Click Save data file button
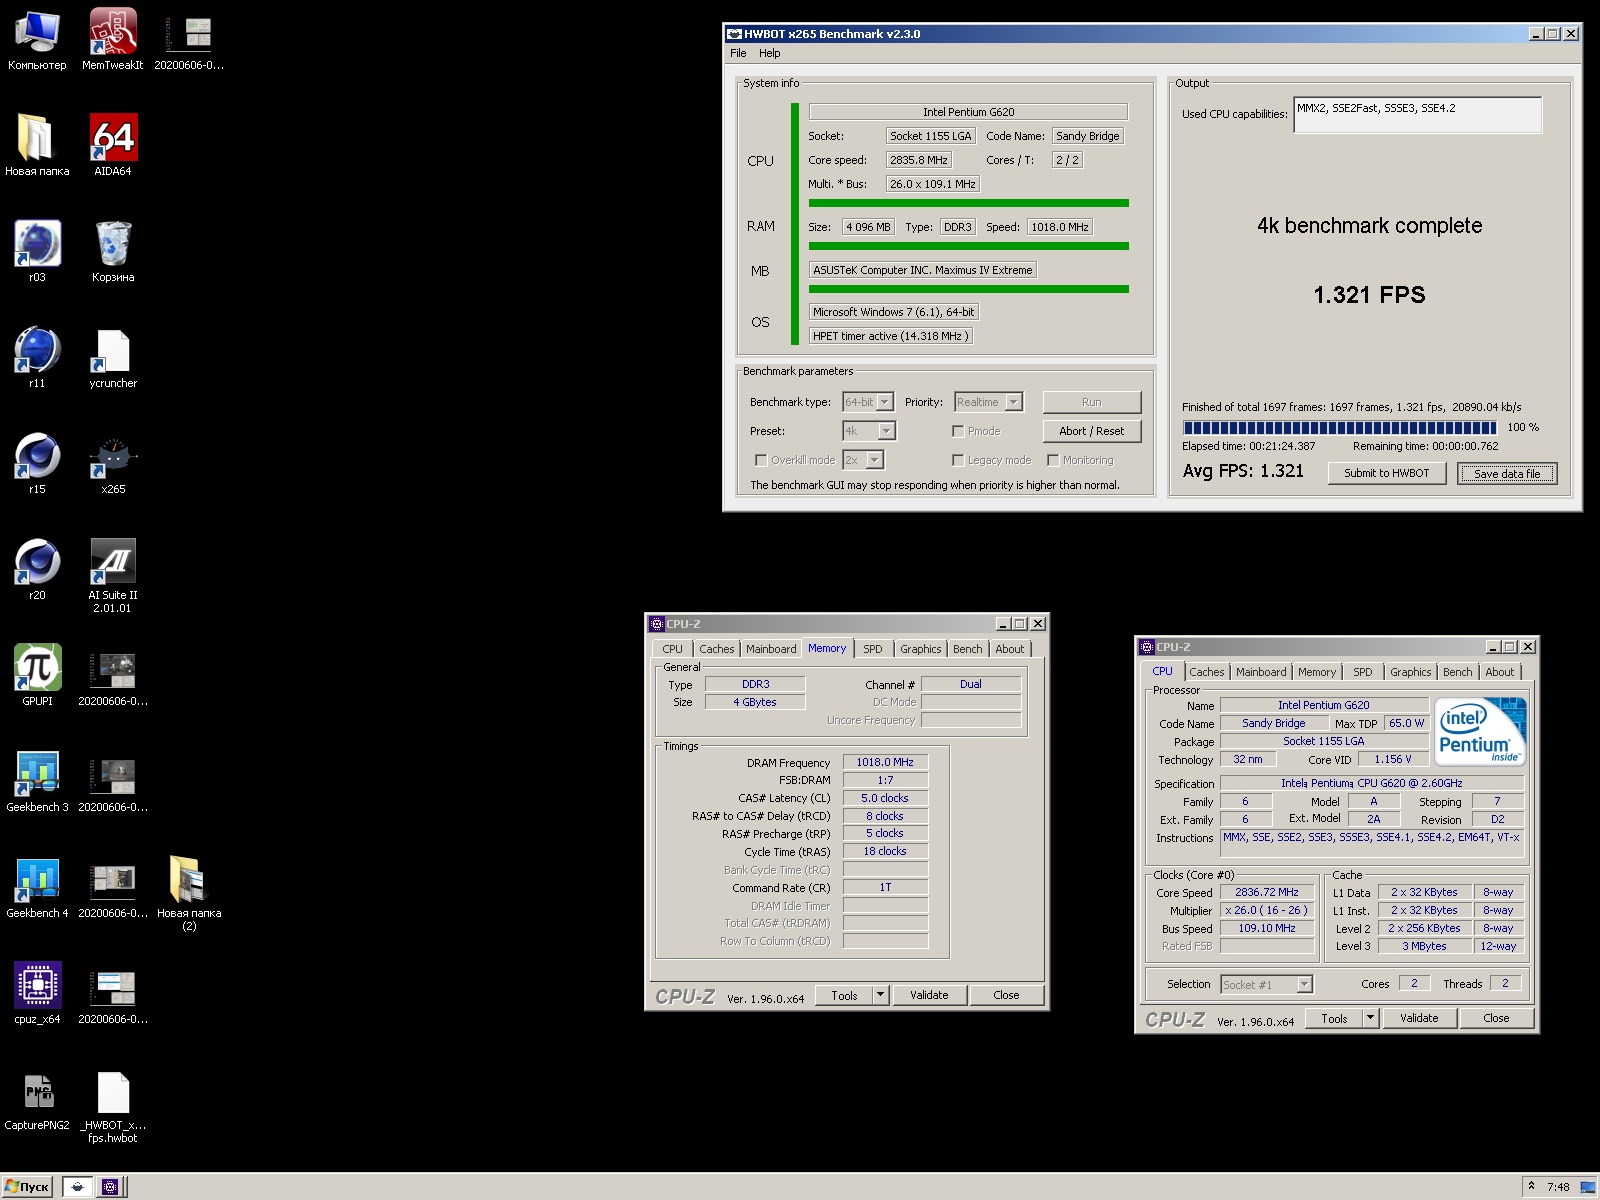This screenshot has height=1200, width=1600. click(x=1507, y=473)
